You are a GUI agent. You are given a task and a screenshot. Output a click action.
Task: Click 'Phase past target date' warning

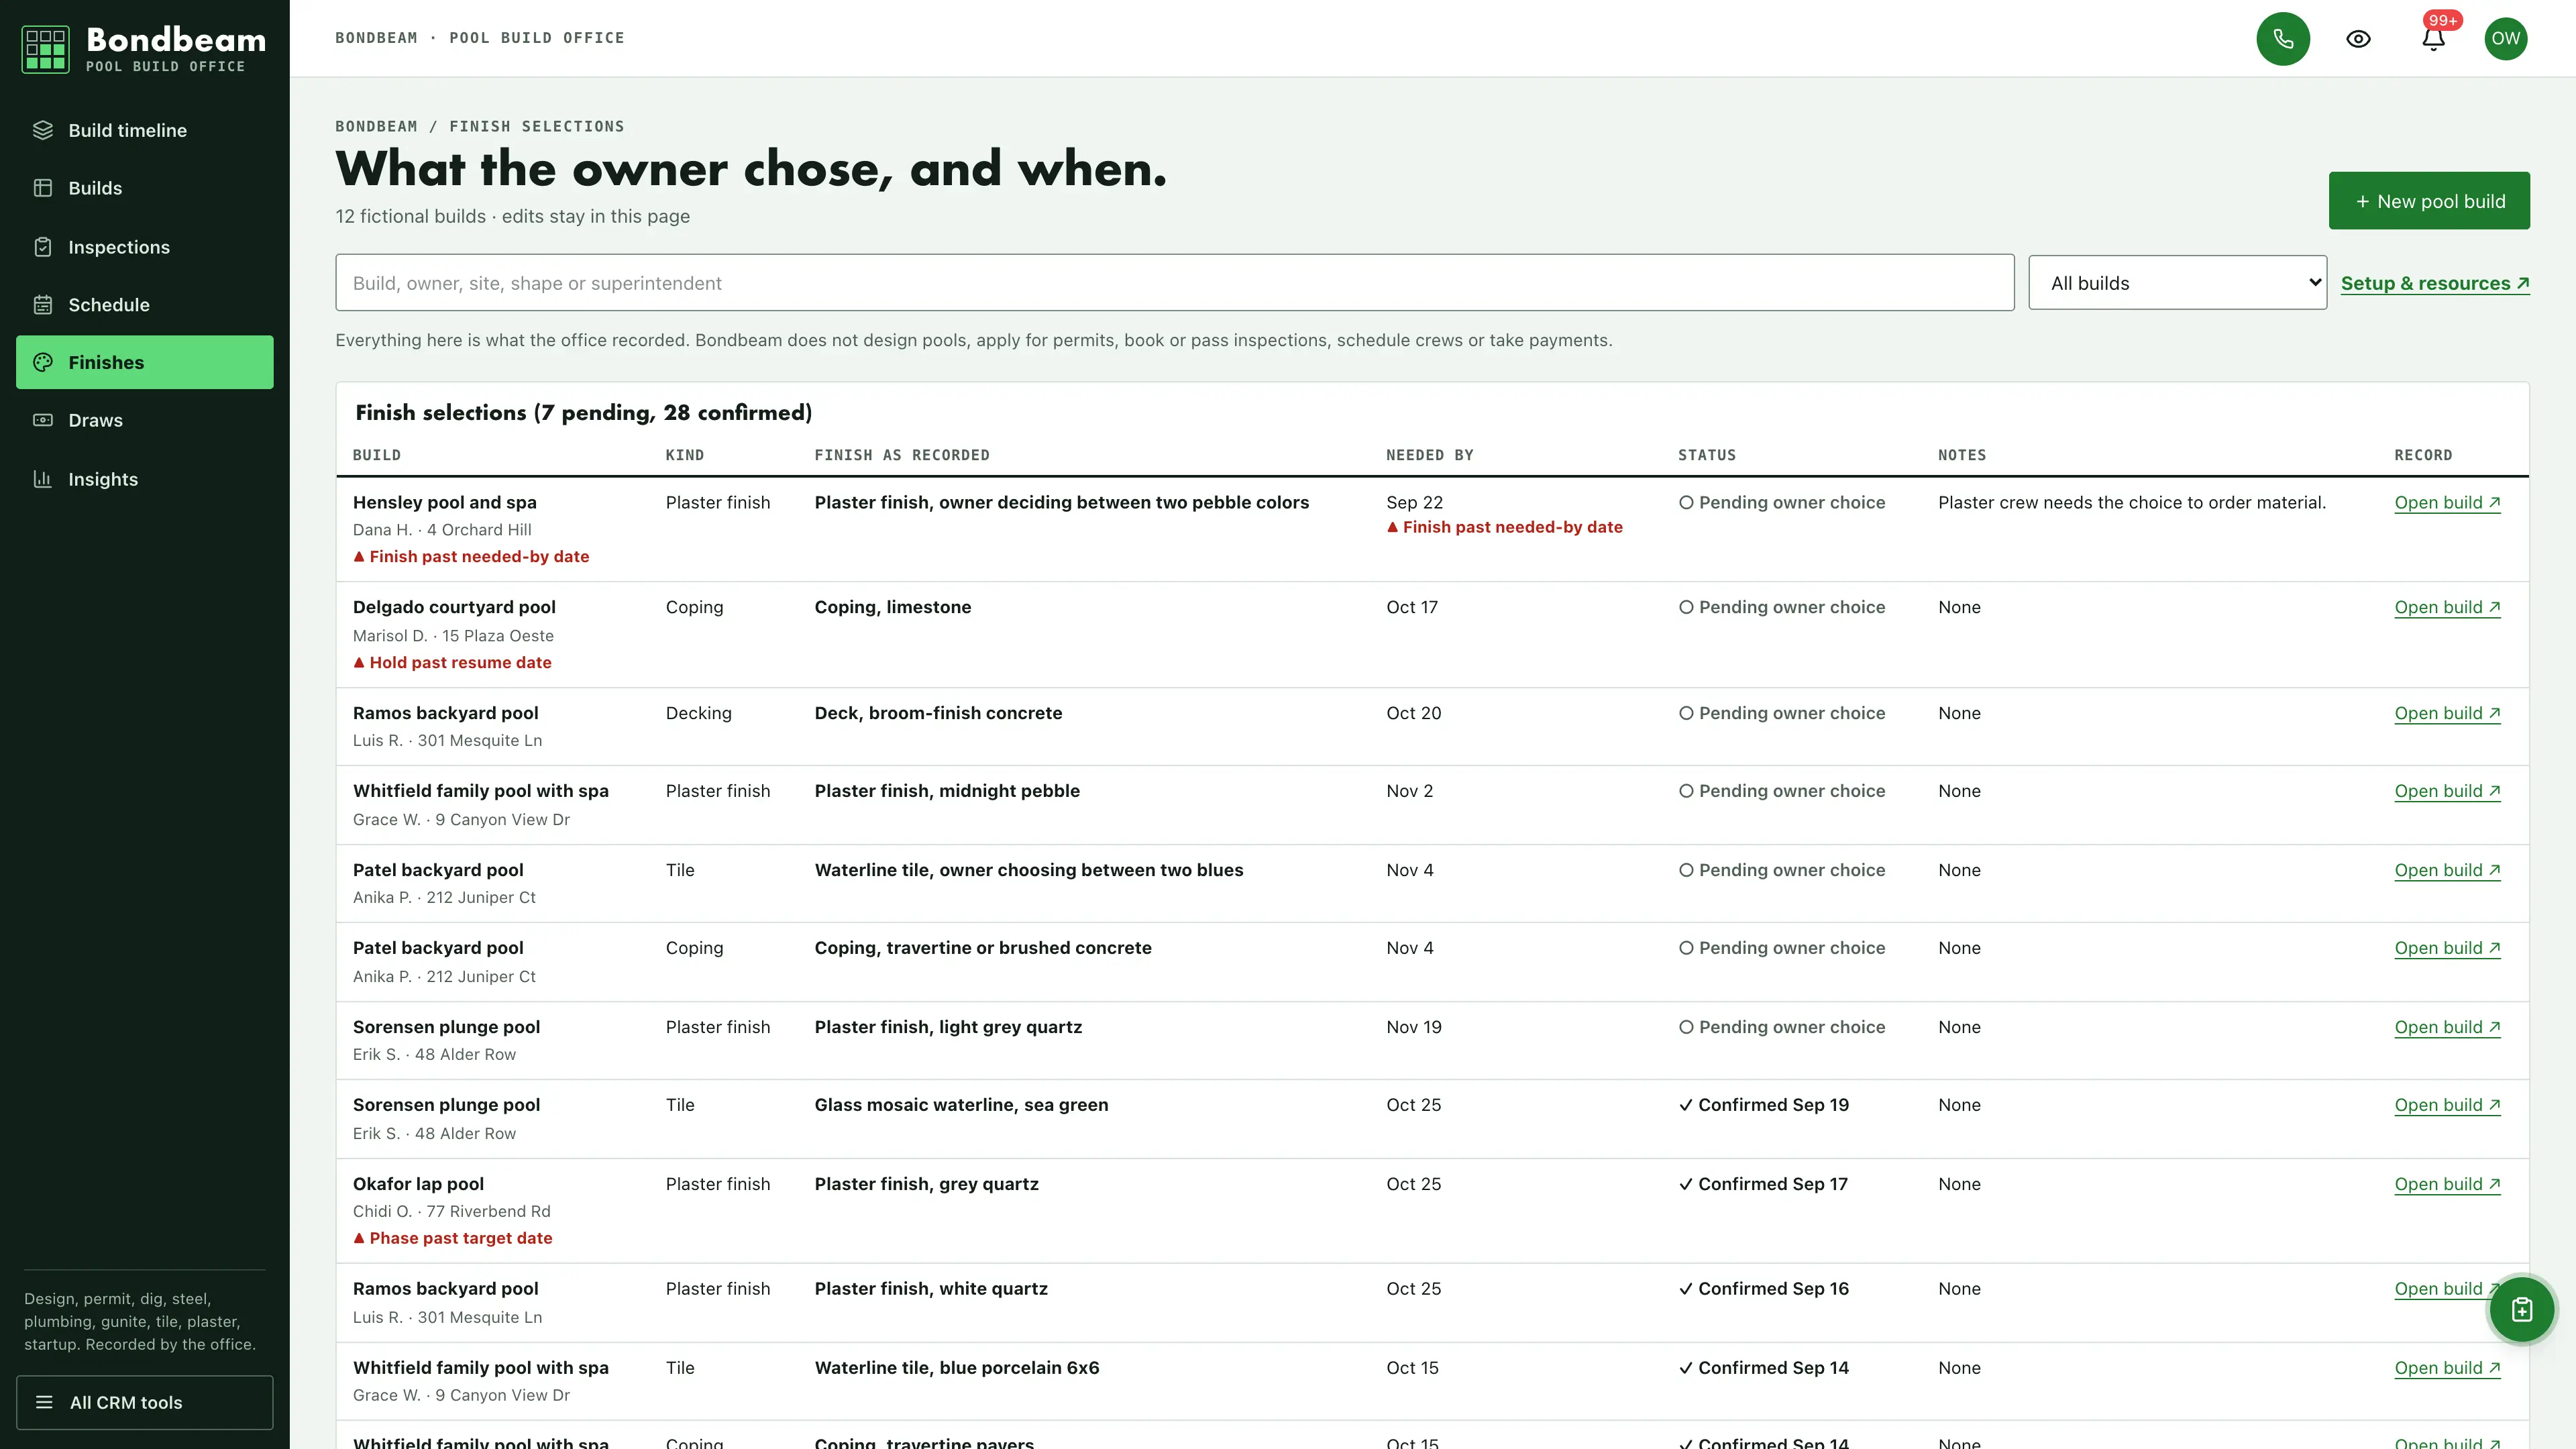[452, 1238]
